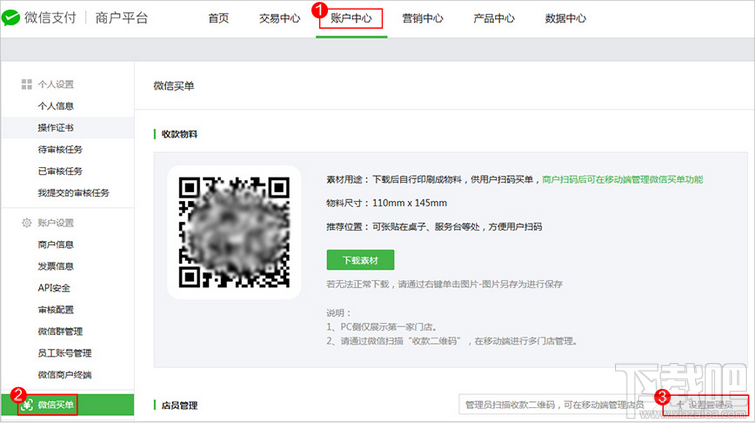The image size is (755, 424).
Task: Open 已审核任务 in the sidebar
Action: coord(60,171)
